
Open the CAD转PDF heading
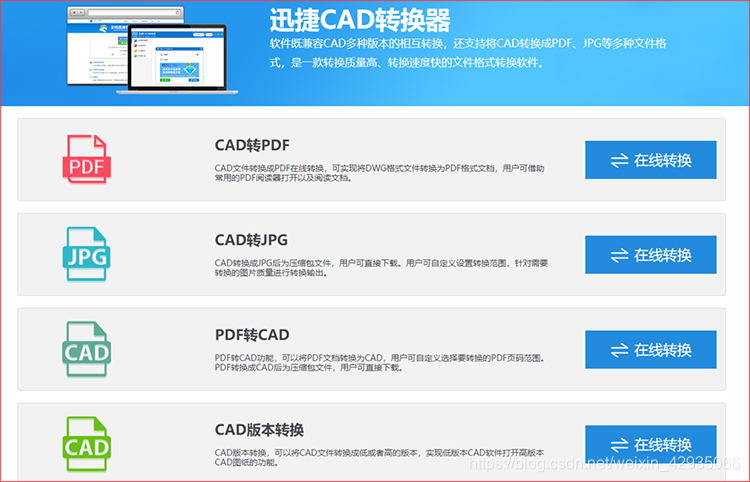point(252,145)
